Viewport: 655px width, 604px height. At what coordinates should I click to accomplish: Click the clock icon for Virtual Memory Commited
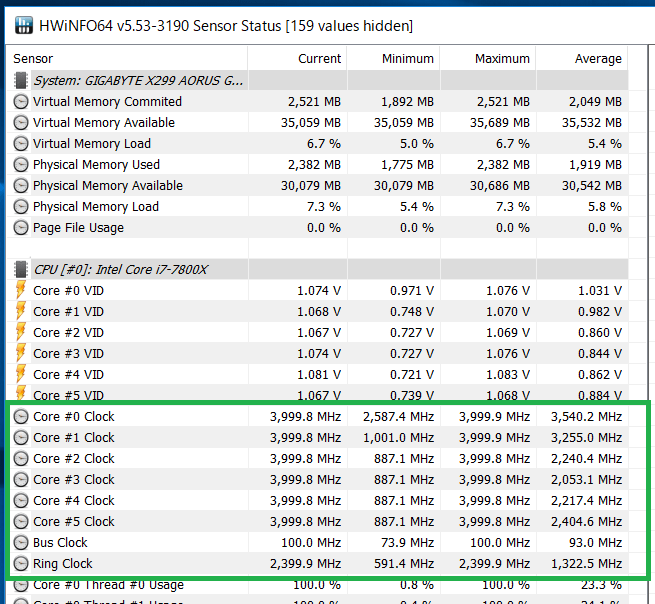(x=21, y=102)
